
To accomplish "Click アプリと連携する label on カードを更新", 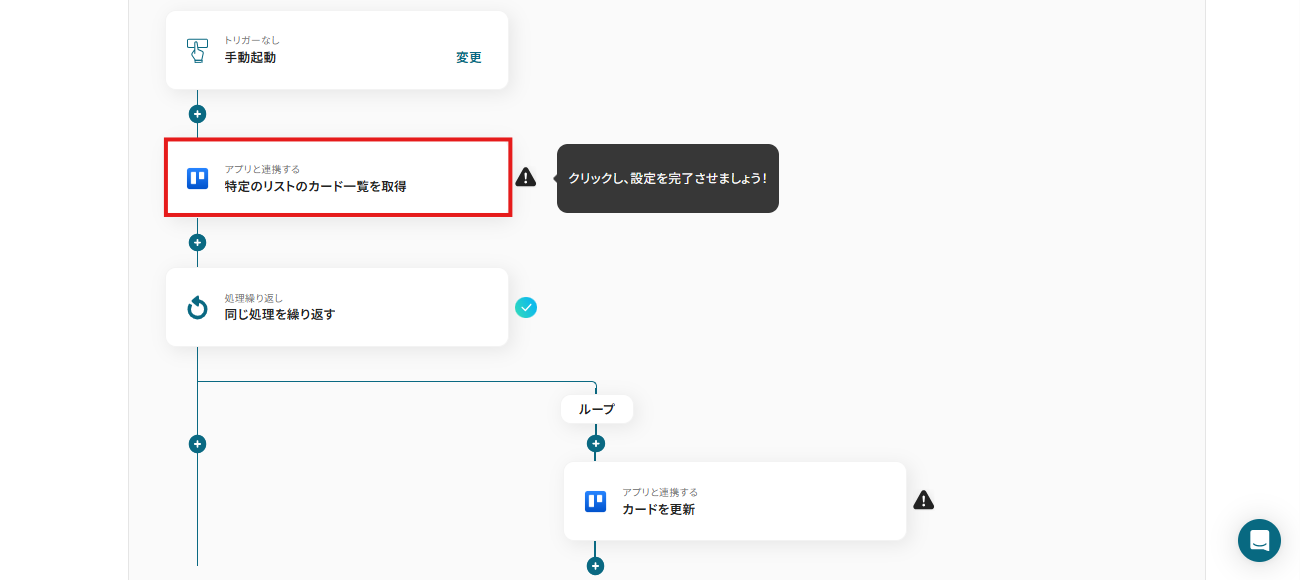I will pos(660,492).
